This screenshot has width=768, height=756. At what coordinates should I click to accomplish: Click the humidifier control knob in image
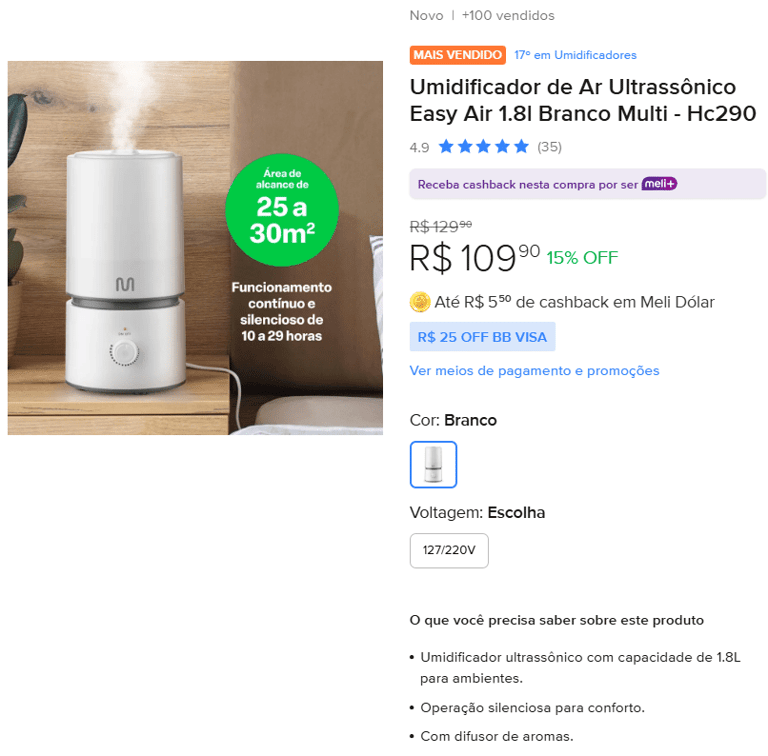pyautogui.click(x=125, y=354)
